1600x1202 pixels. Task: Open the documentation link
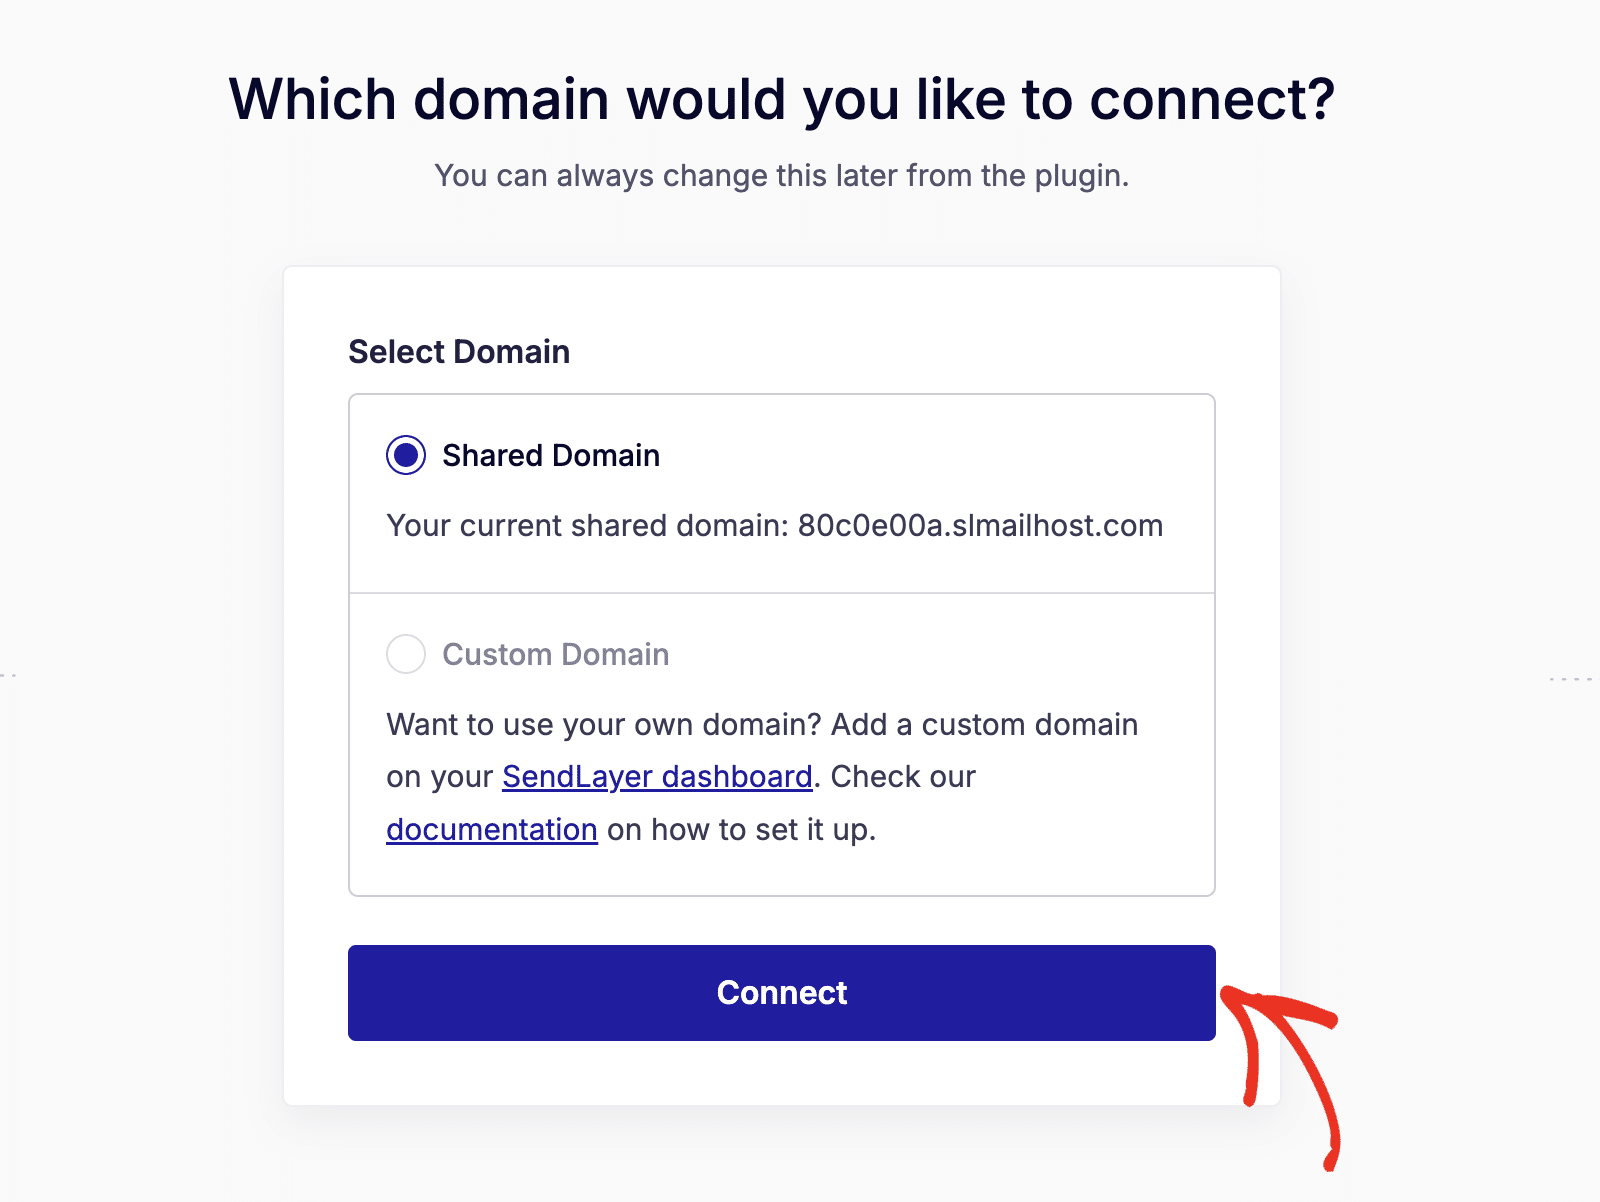tap(492, 830)
